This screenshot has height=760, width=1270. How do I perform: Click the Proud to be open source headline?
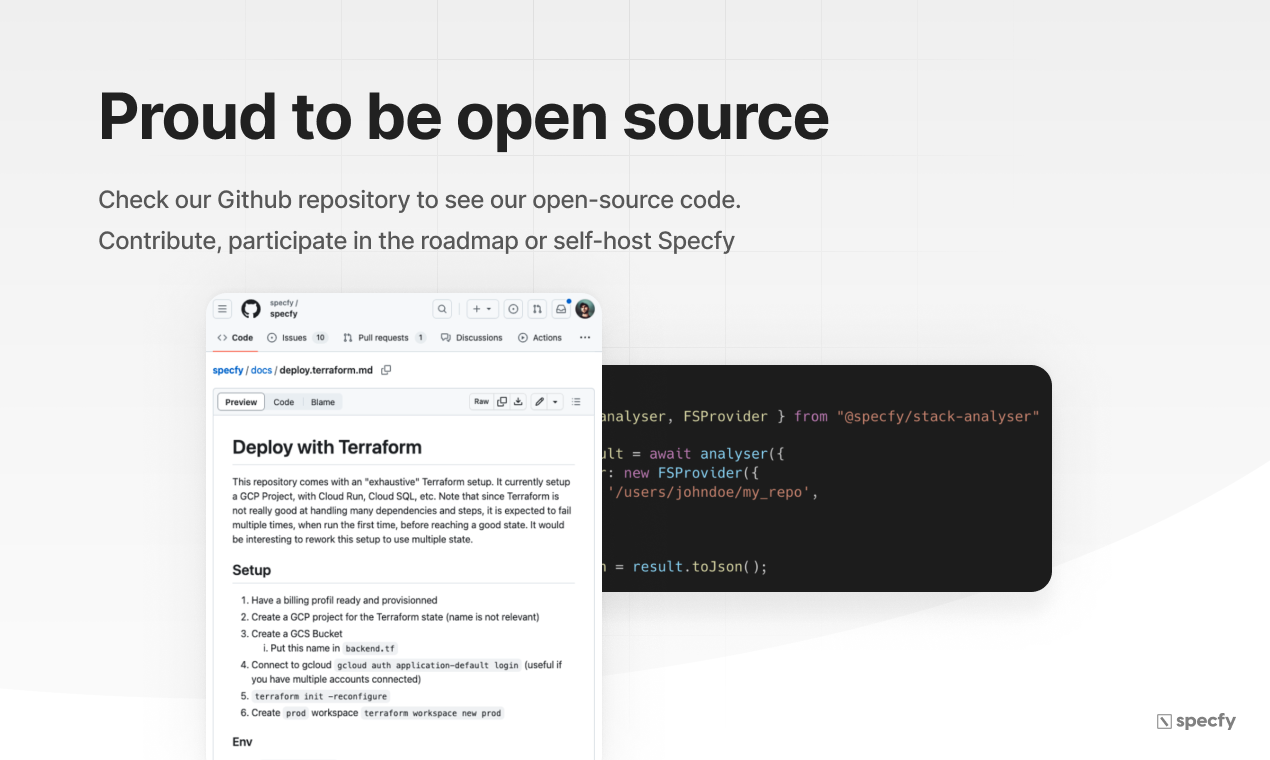click(x=464, y=117)
